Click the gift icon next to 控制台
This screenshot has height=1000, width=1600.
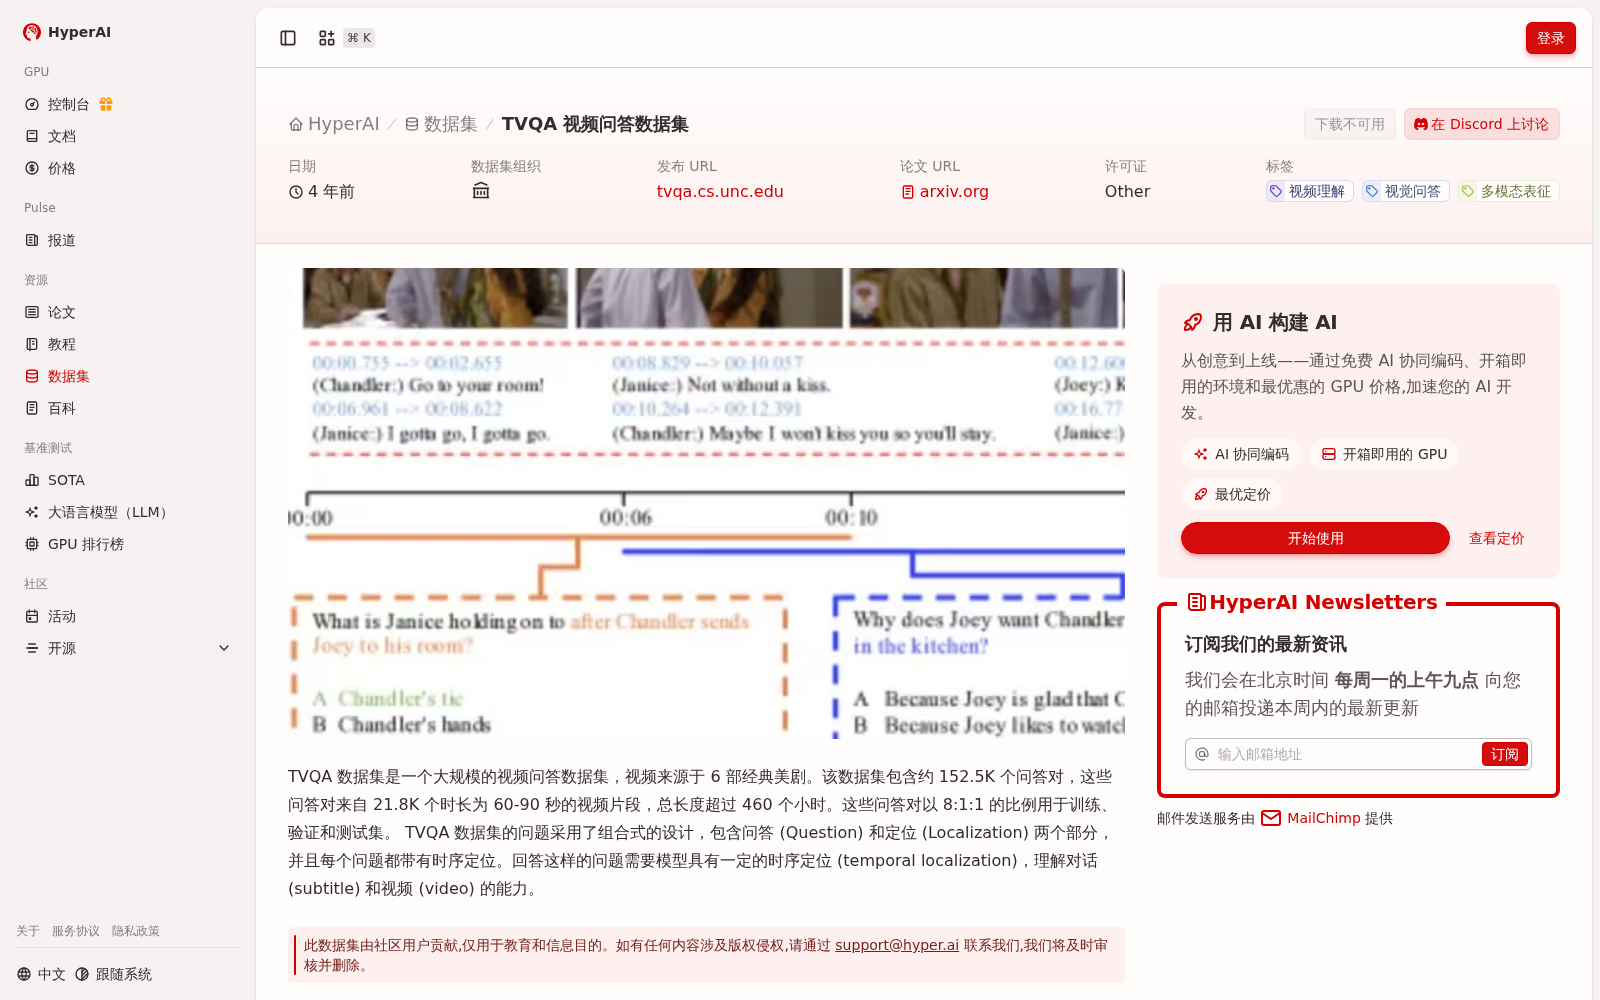(106, 104)
